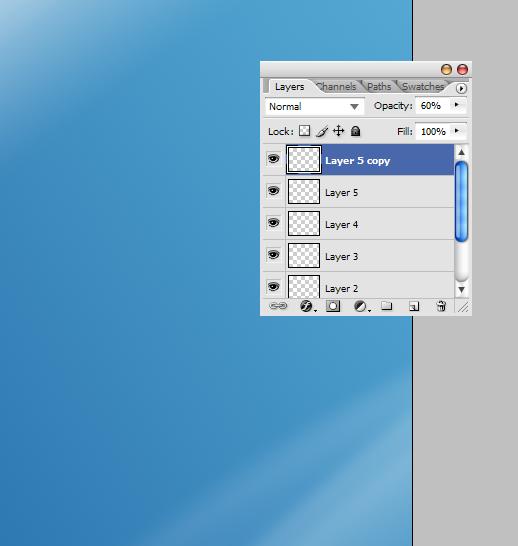This screenshot has height=546, width=518.
Task: Toggle visibility of Layer 3
Action: pos(274,255)
